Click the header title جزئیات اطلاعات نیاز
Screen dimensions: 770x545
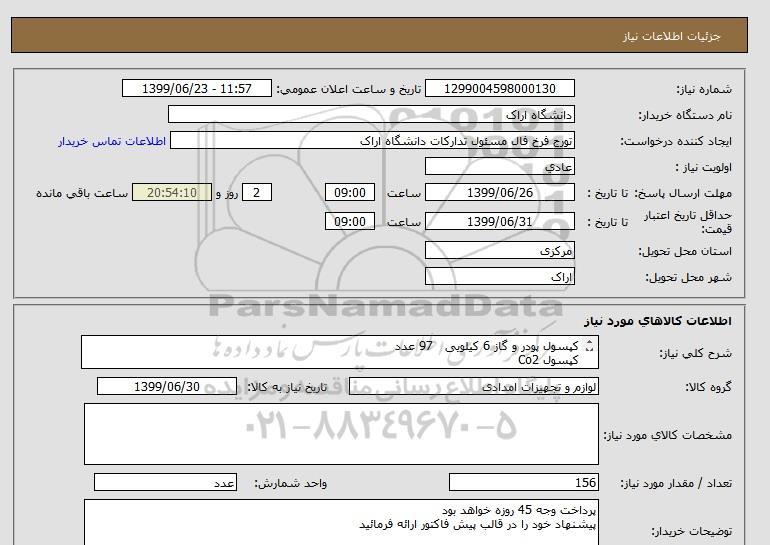(x=671, y=36)
